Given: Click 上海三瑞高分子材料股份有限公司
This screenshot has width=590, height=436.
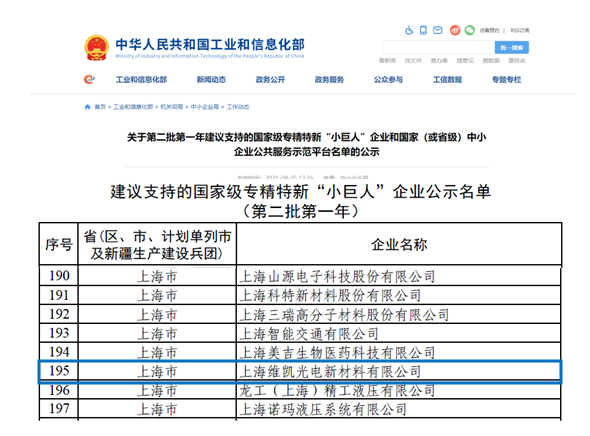Looking at the screenshot, I should pyautogui.click(x=344, y=315).
